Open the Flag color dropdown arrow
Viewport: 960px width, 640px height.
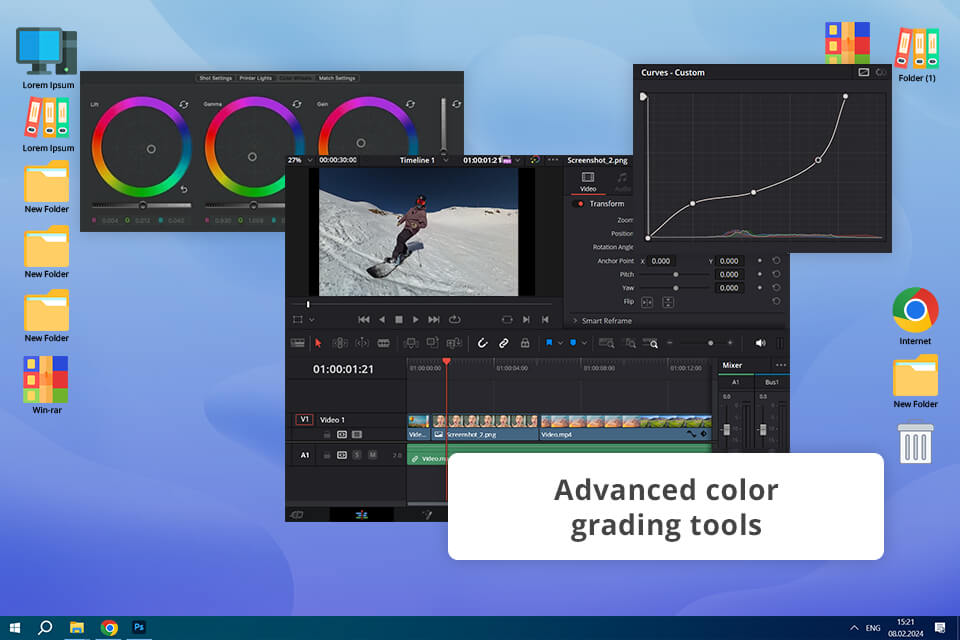pyautogui.click(x=560, y=344)
